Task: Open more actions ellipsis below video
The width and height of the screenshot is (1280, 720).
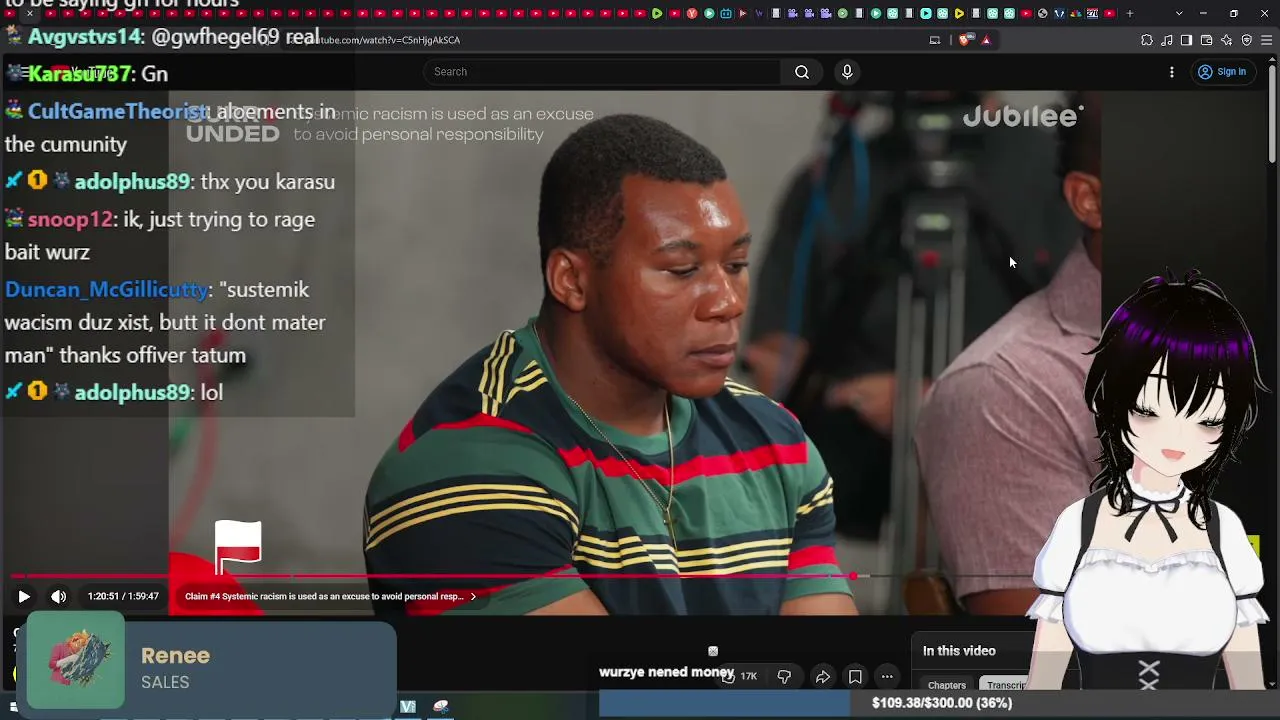Action: click(x=887, y=677)
